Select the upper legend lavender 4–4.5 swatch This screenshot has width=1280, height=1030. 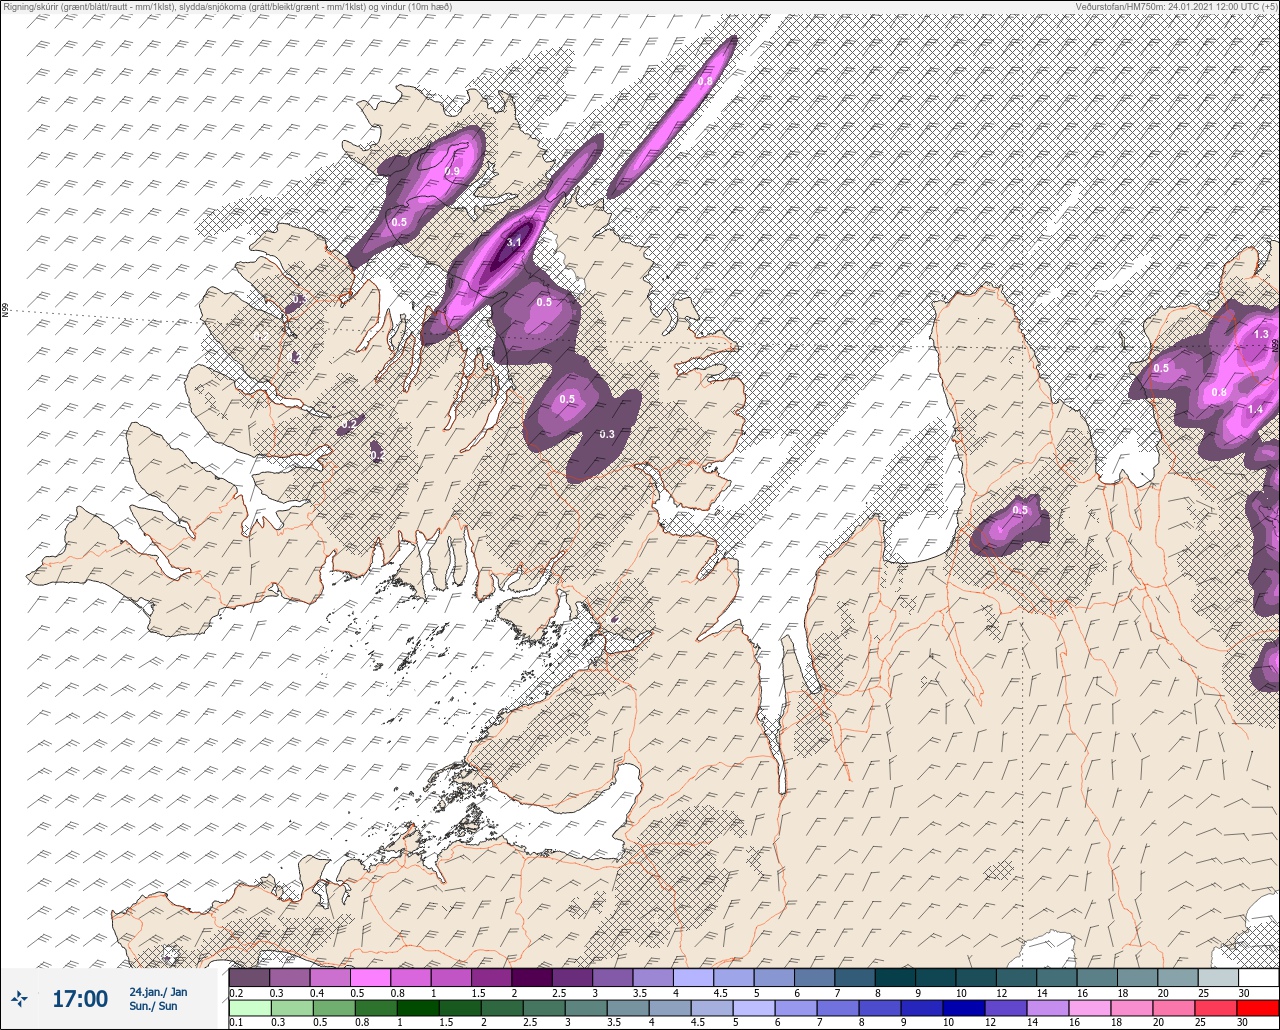pos(693,977)
